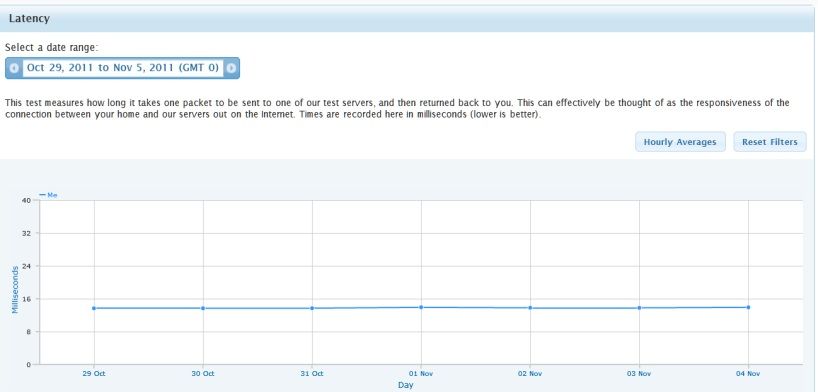Show Hourly Averages
Viewport: 818px width, 392px height.
680,142
